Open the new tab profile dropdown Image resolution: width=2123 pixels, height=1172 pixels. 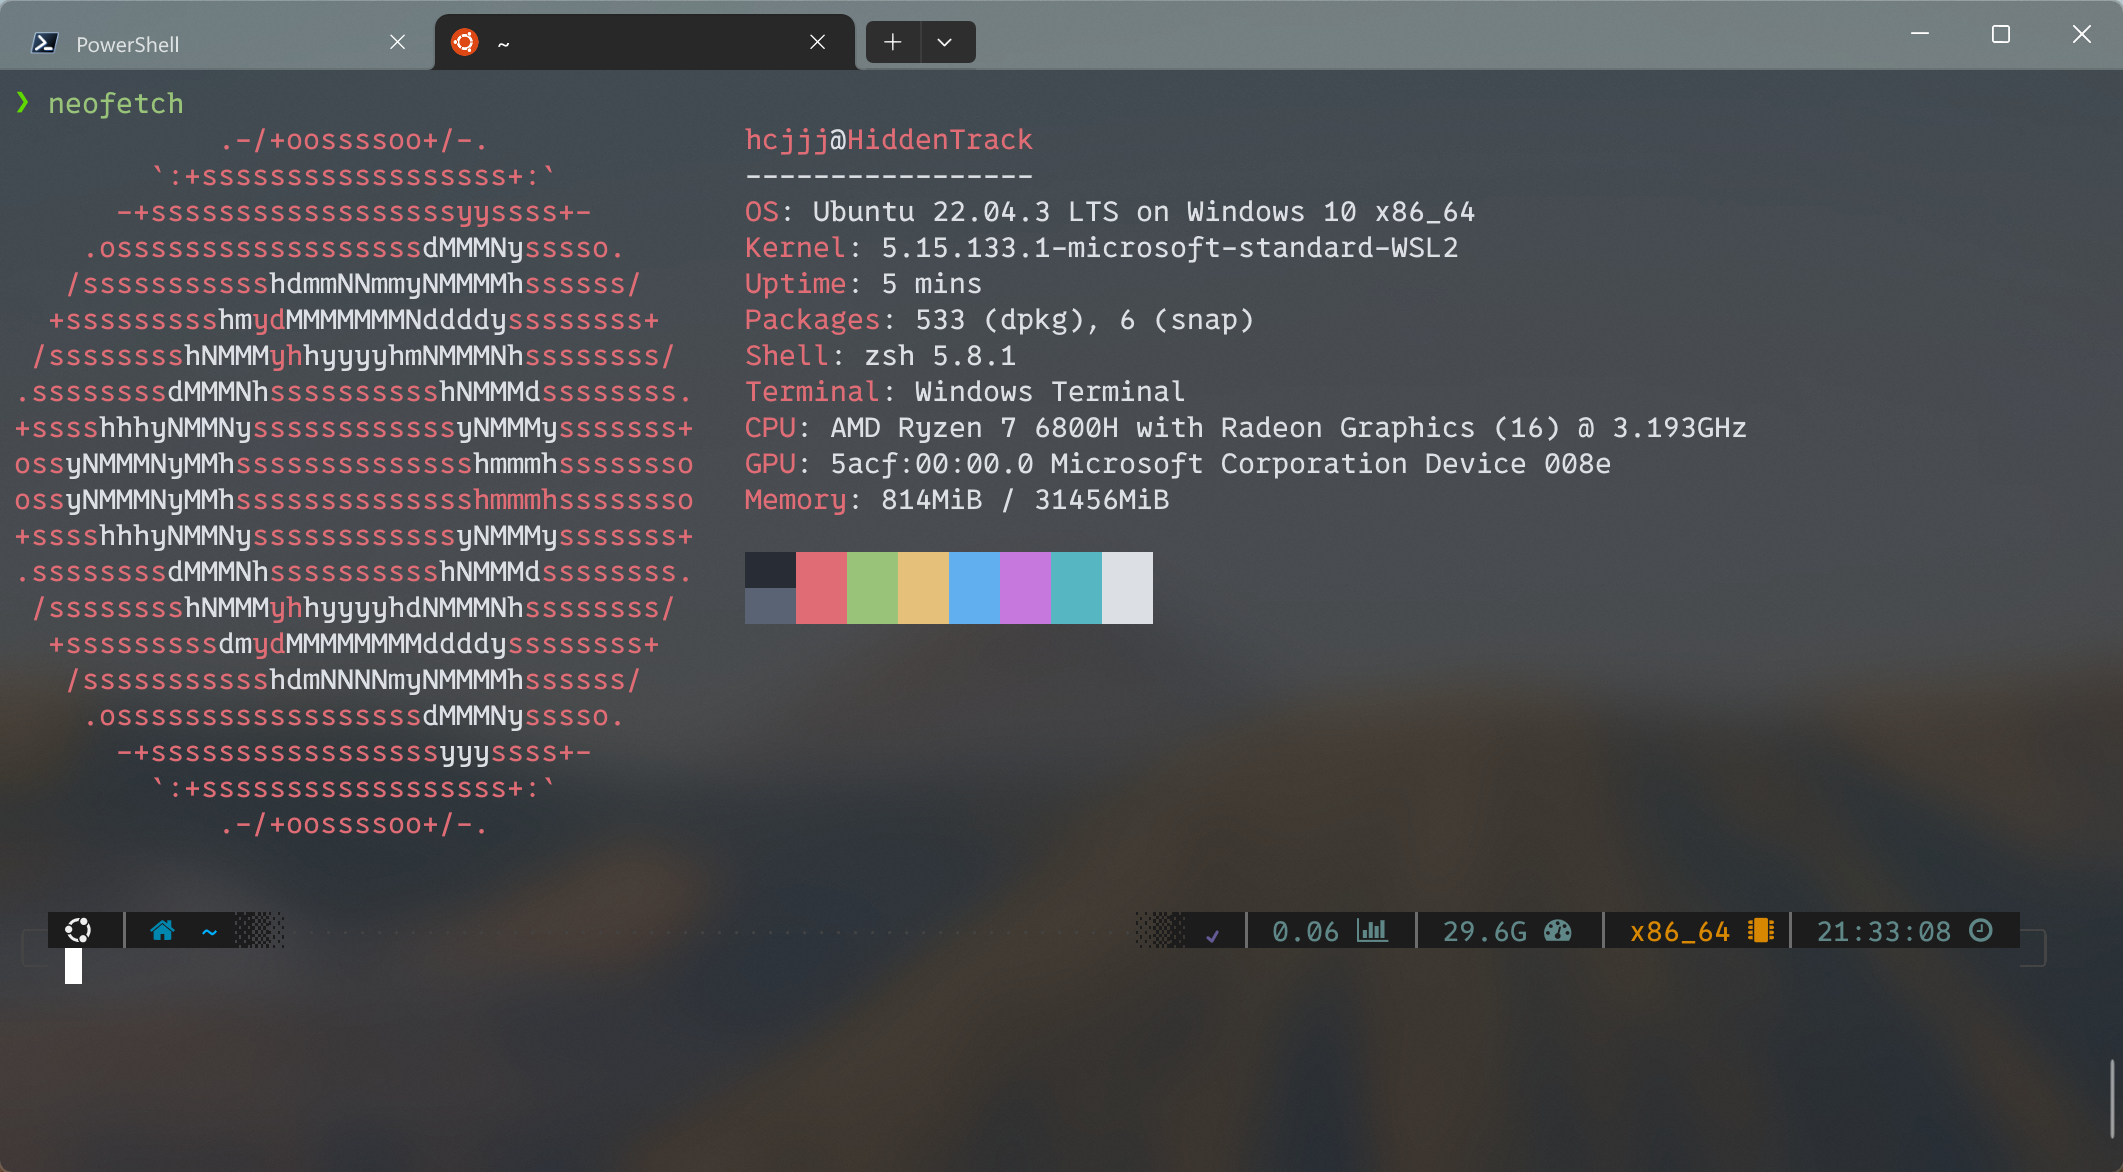(944, 42)
